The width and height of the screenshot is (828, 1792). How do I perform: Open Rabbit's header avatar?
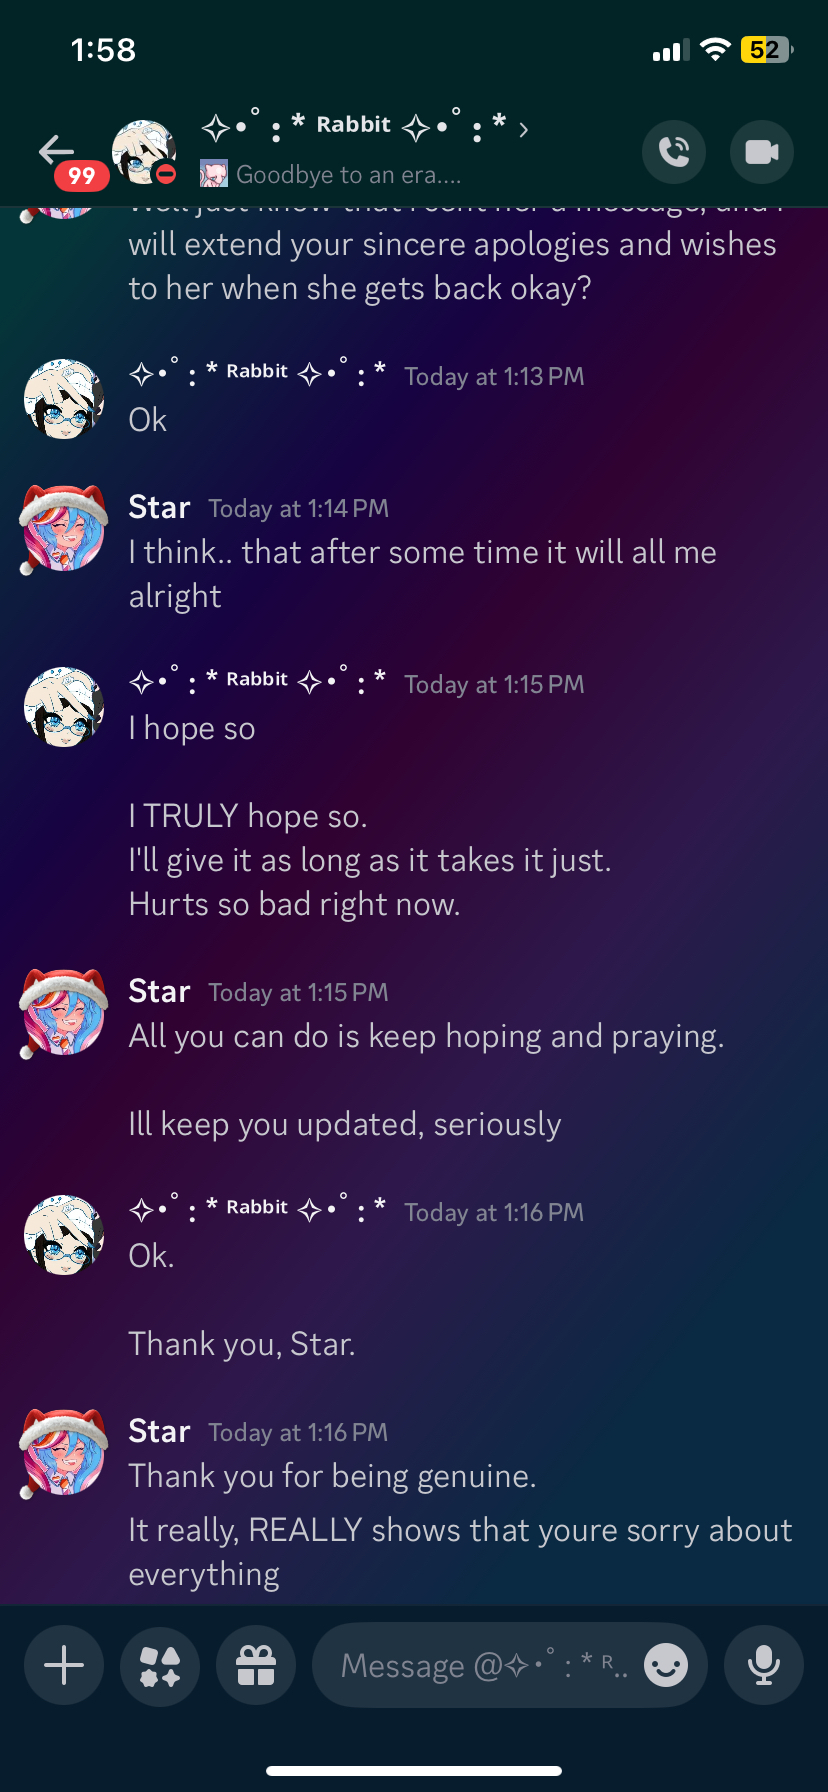tap(144, 152)
